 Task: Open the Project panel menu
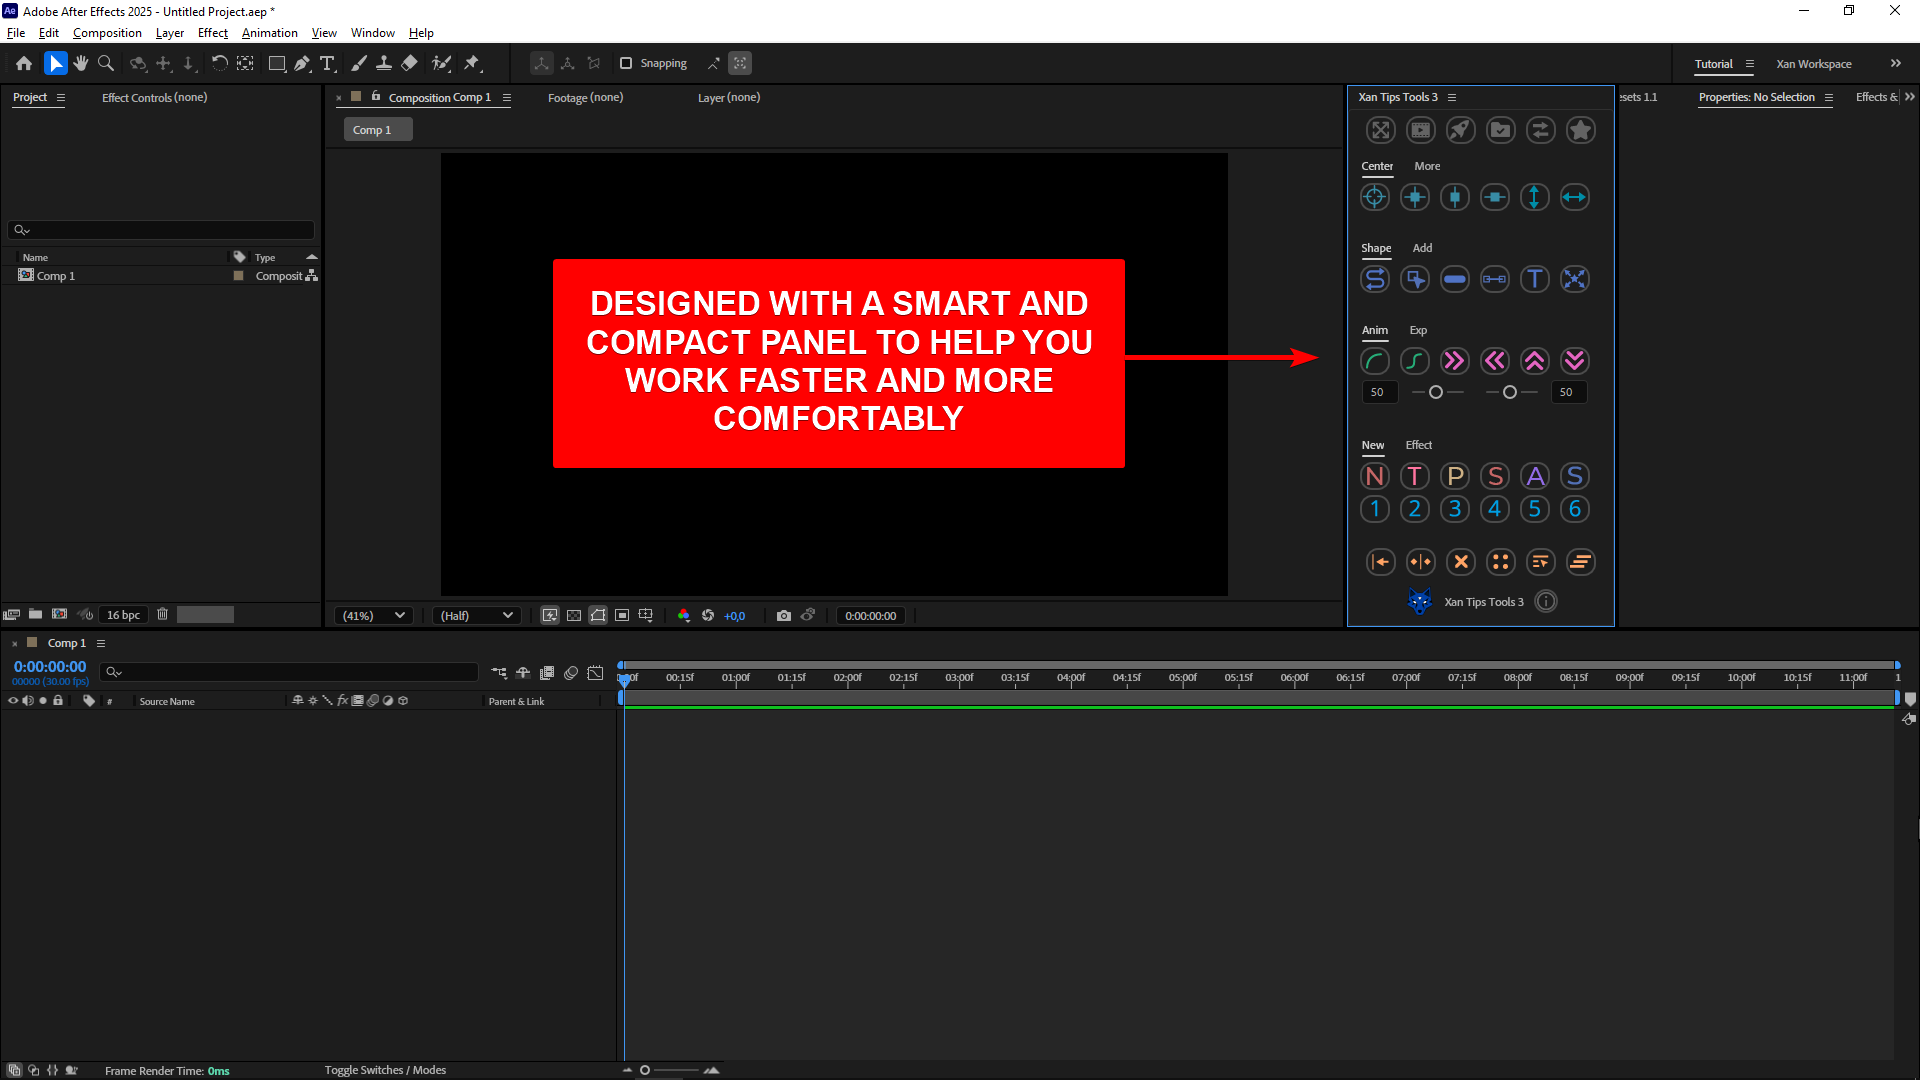[61, 97]
